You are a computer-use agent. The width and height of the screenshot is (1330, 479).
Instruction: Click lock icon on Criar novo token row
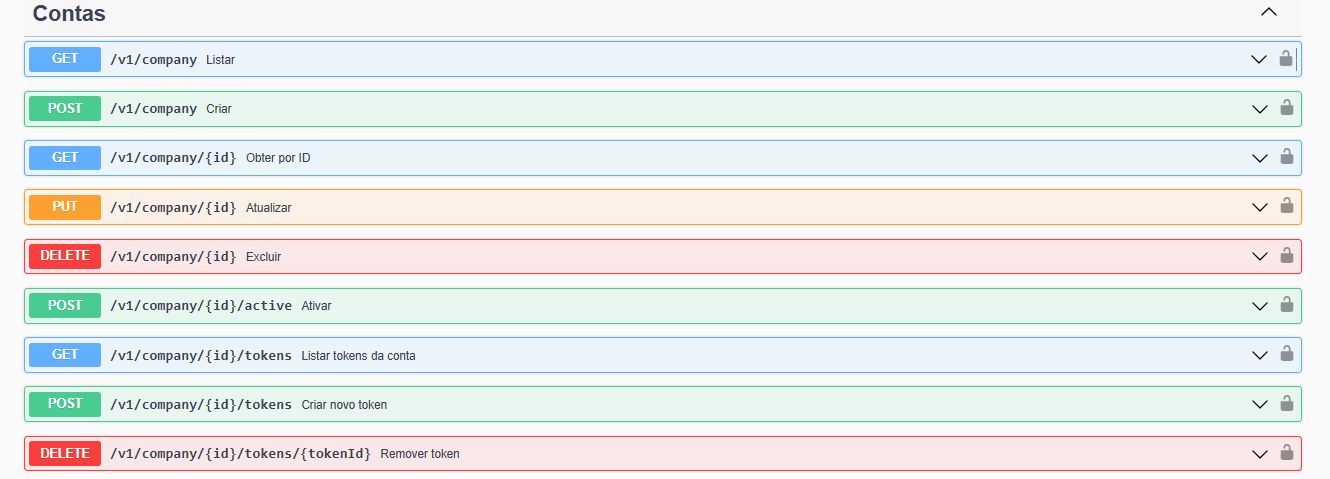[x=1286, y=404]
